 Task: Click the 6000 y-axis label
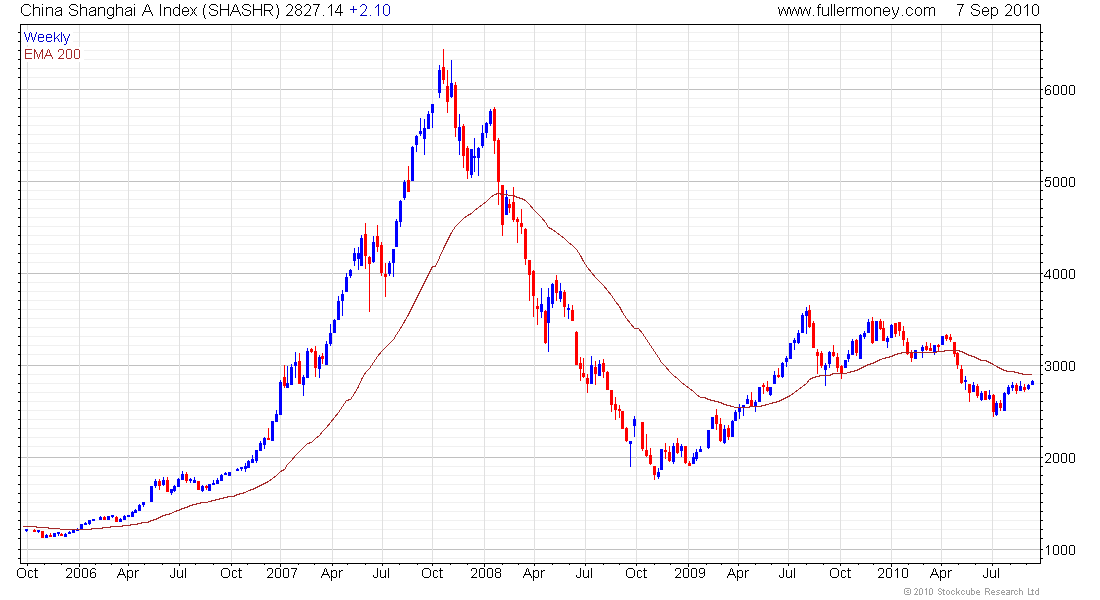click(1060, 90)
